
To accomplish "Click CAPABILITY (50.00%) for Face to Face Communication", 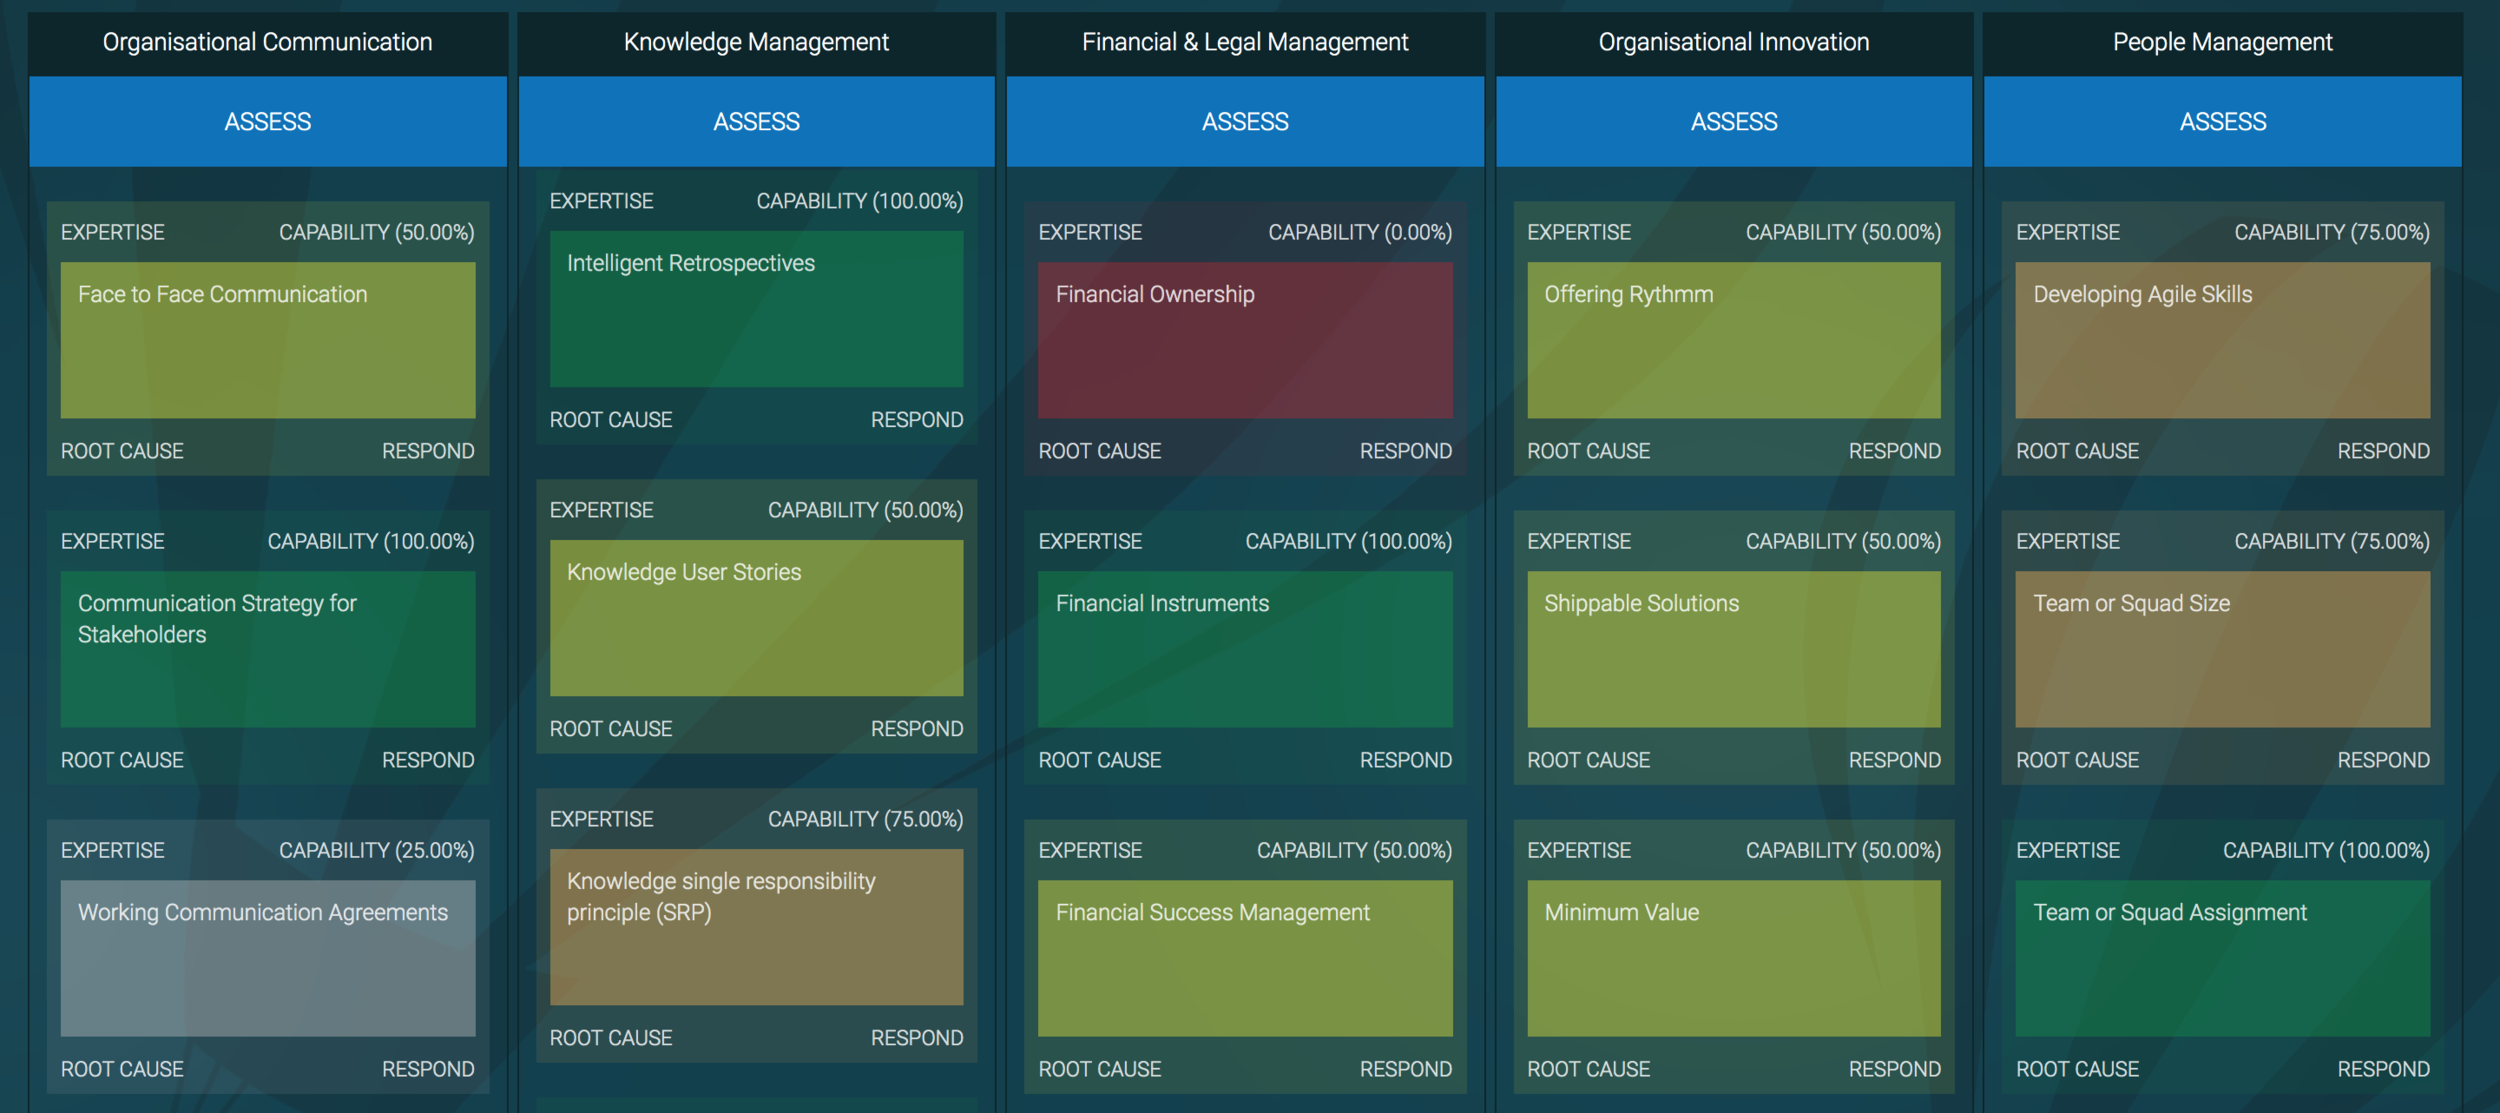I will [x=377, y=232].
